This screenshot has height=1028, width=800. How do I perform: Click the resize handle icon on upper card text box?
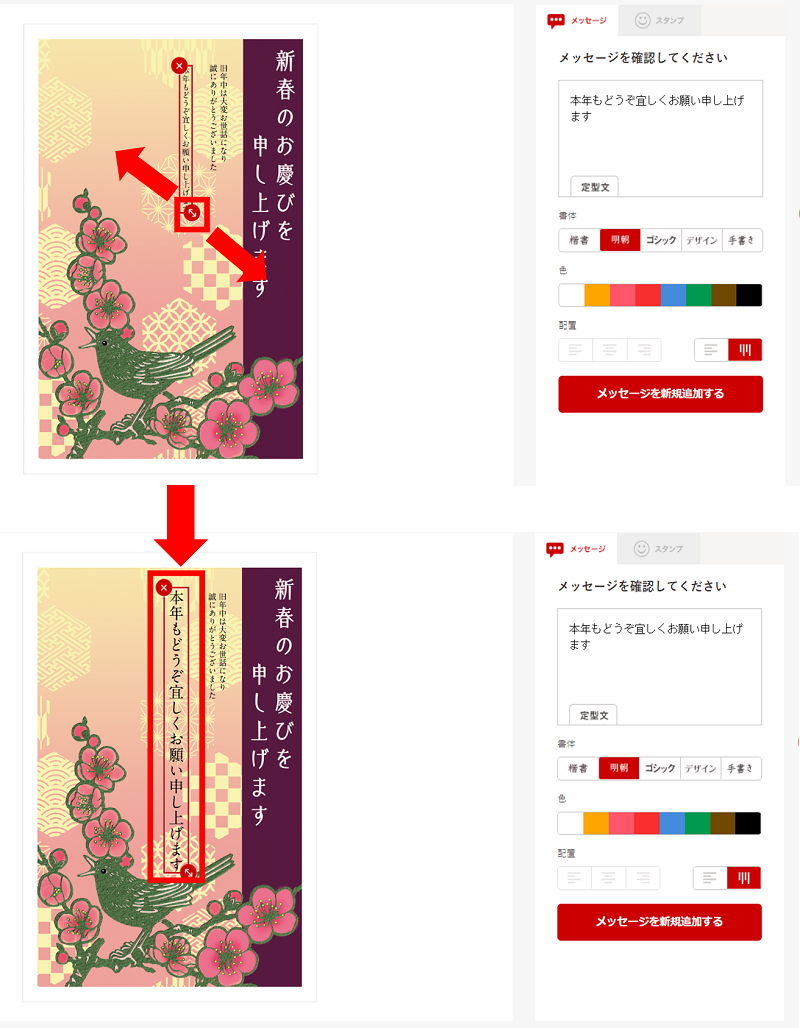point(191,213)
